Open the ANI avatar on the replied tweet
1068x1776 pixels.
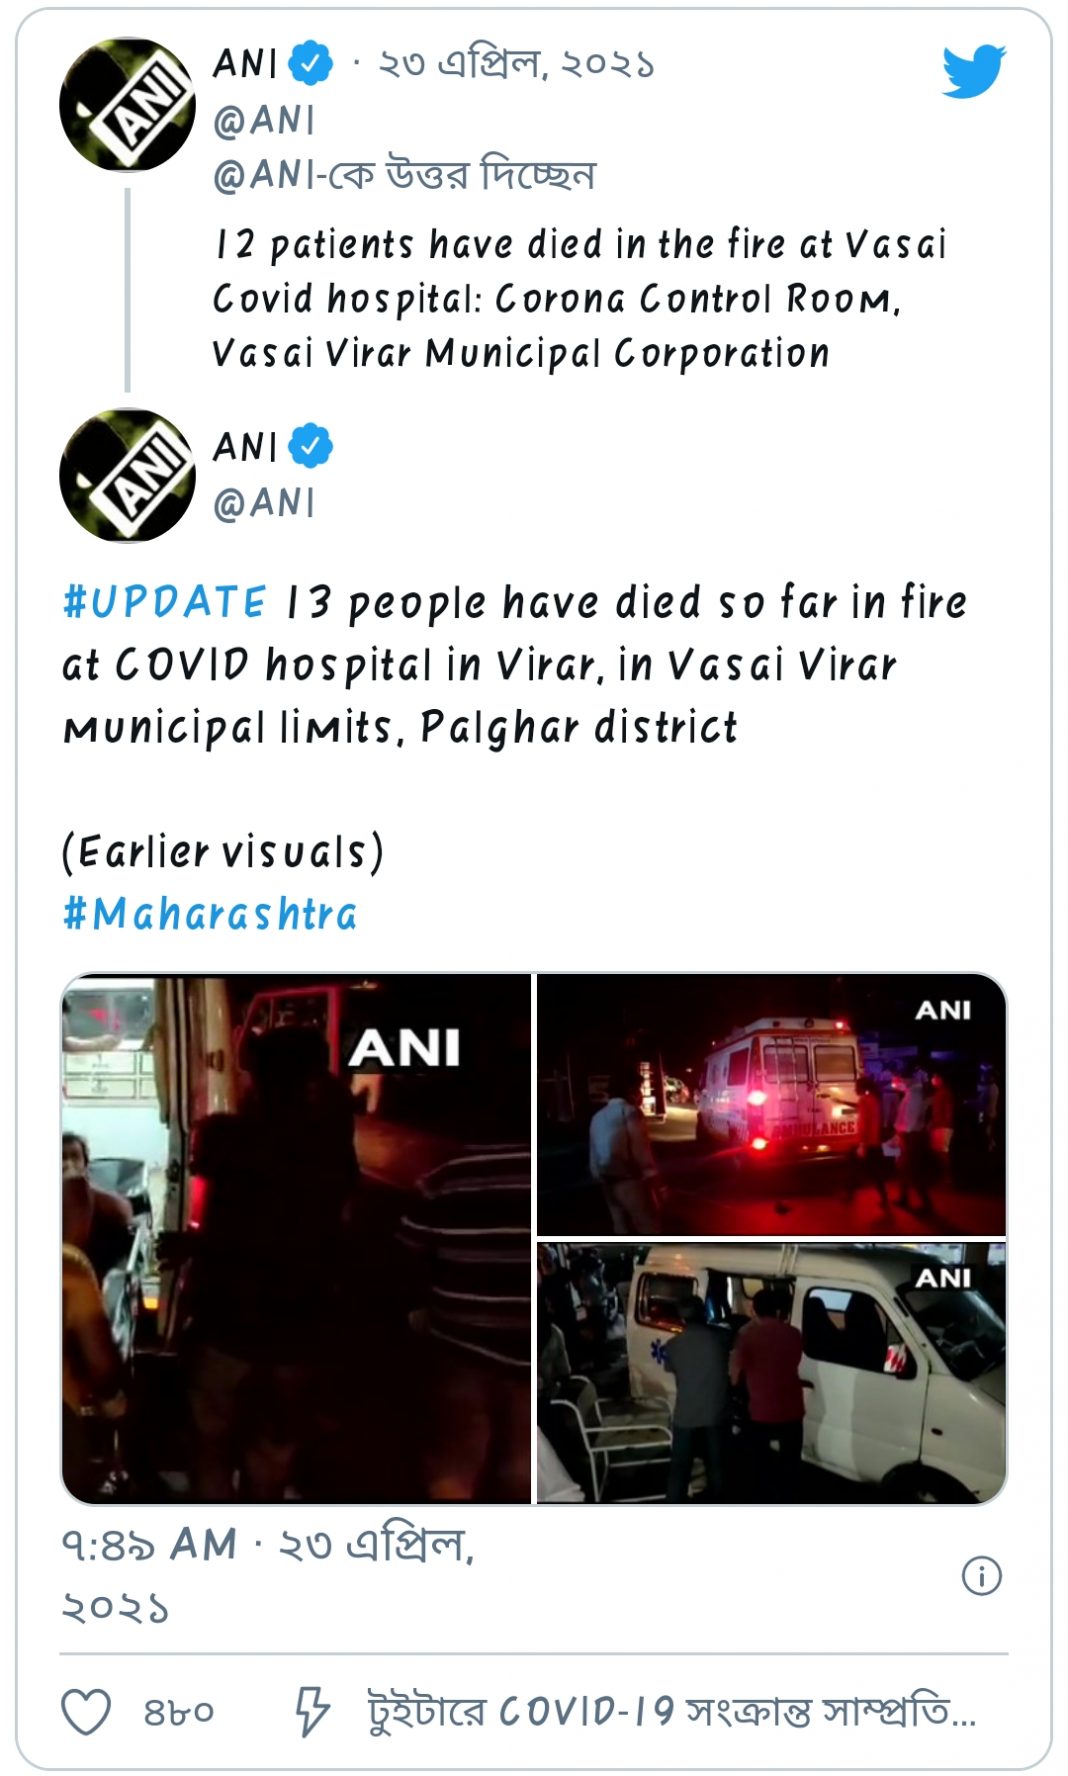(127, 104)
